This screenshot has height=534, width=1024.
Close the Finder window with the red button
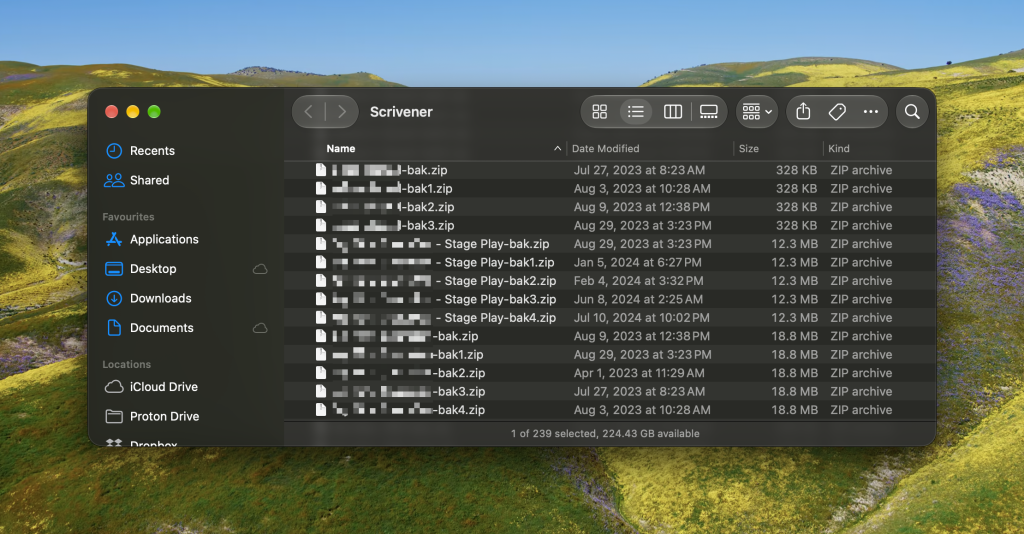pos(112,112)
